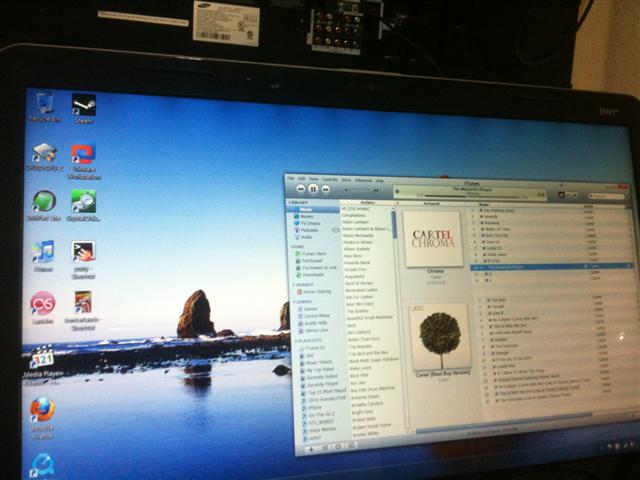Select Movies in the iTunes Library sidebar
This screenshot has width=640, height=480.
(x=304, y=216)
